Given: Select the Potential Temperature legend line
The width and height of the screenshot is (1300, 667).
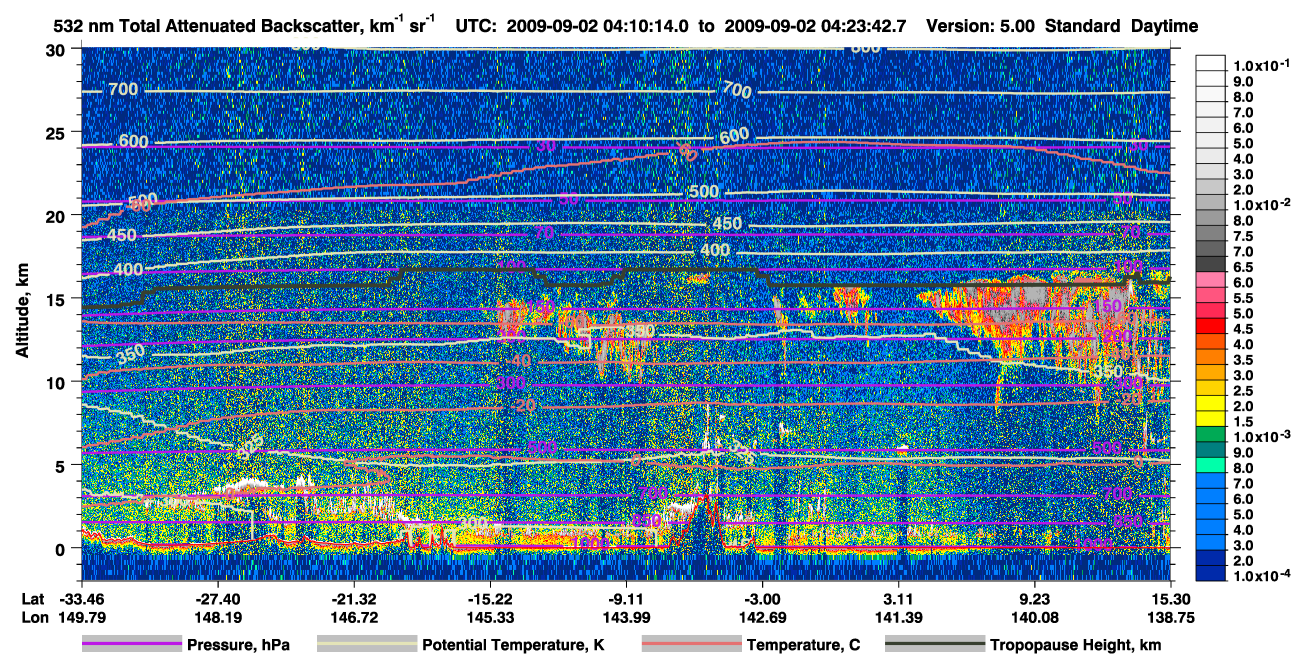Looking at the screenshot, I should (367, 646).
